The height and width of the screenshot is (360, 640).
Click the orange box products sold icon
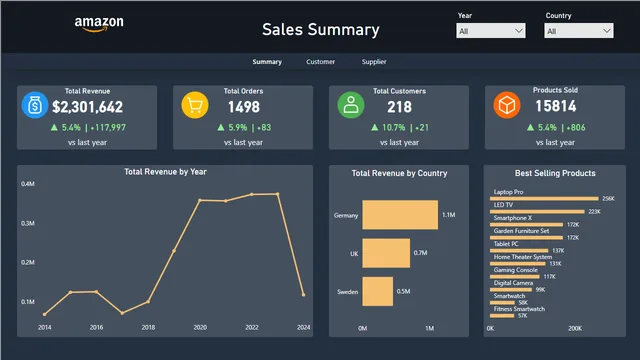[x=507, y=105]
